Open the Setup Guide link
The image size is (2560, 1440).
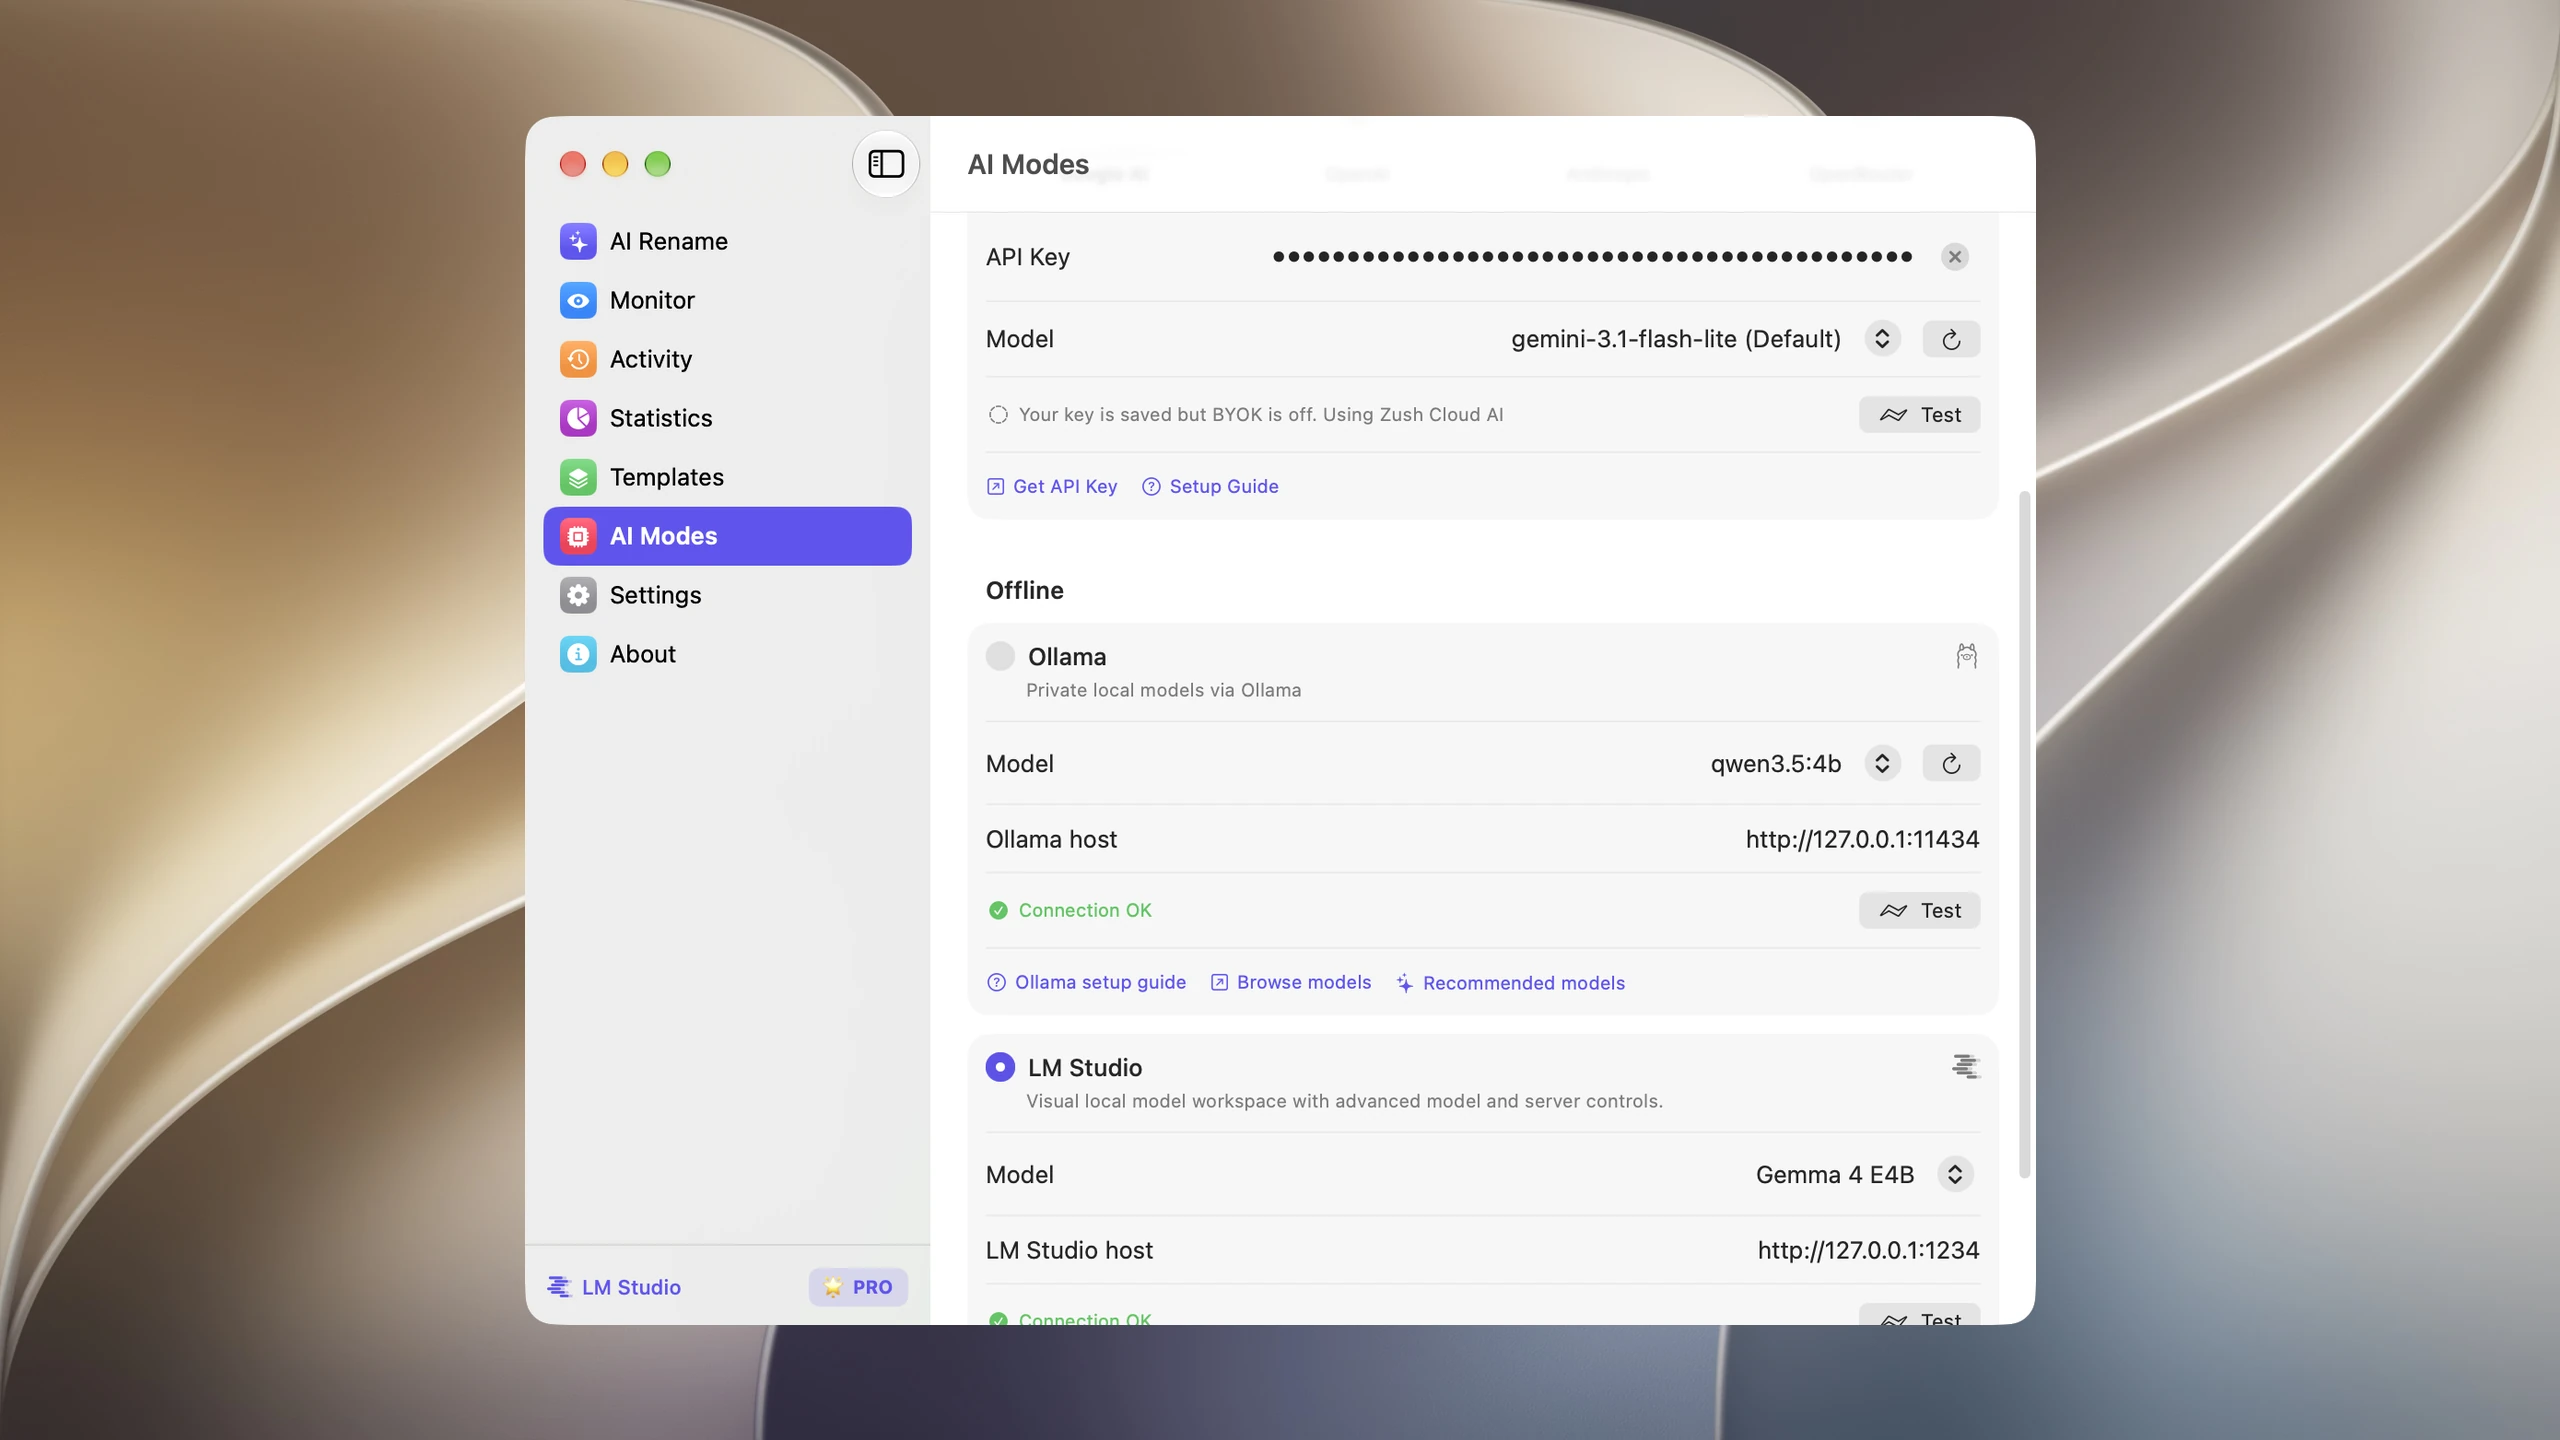tap(1210, 486)
